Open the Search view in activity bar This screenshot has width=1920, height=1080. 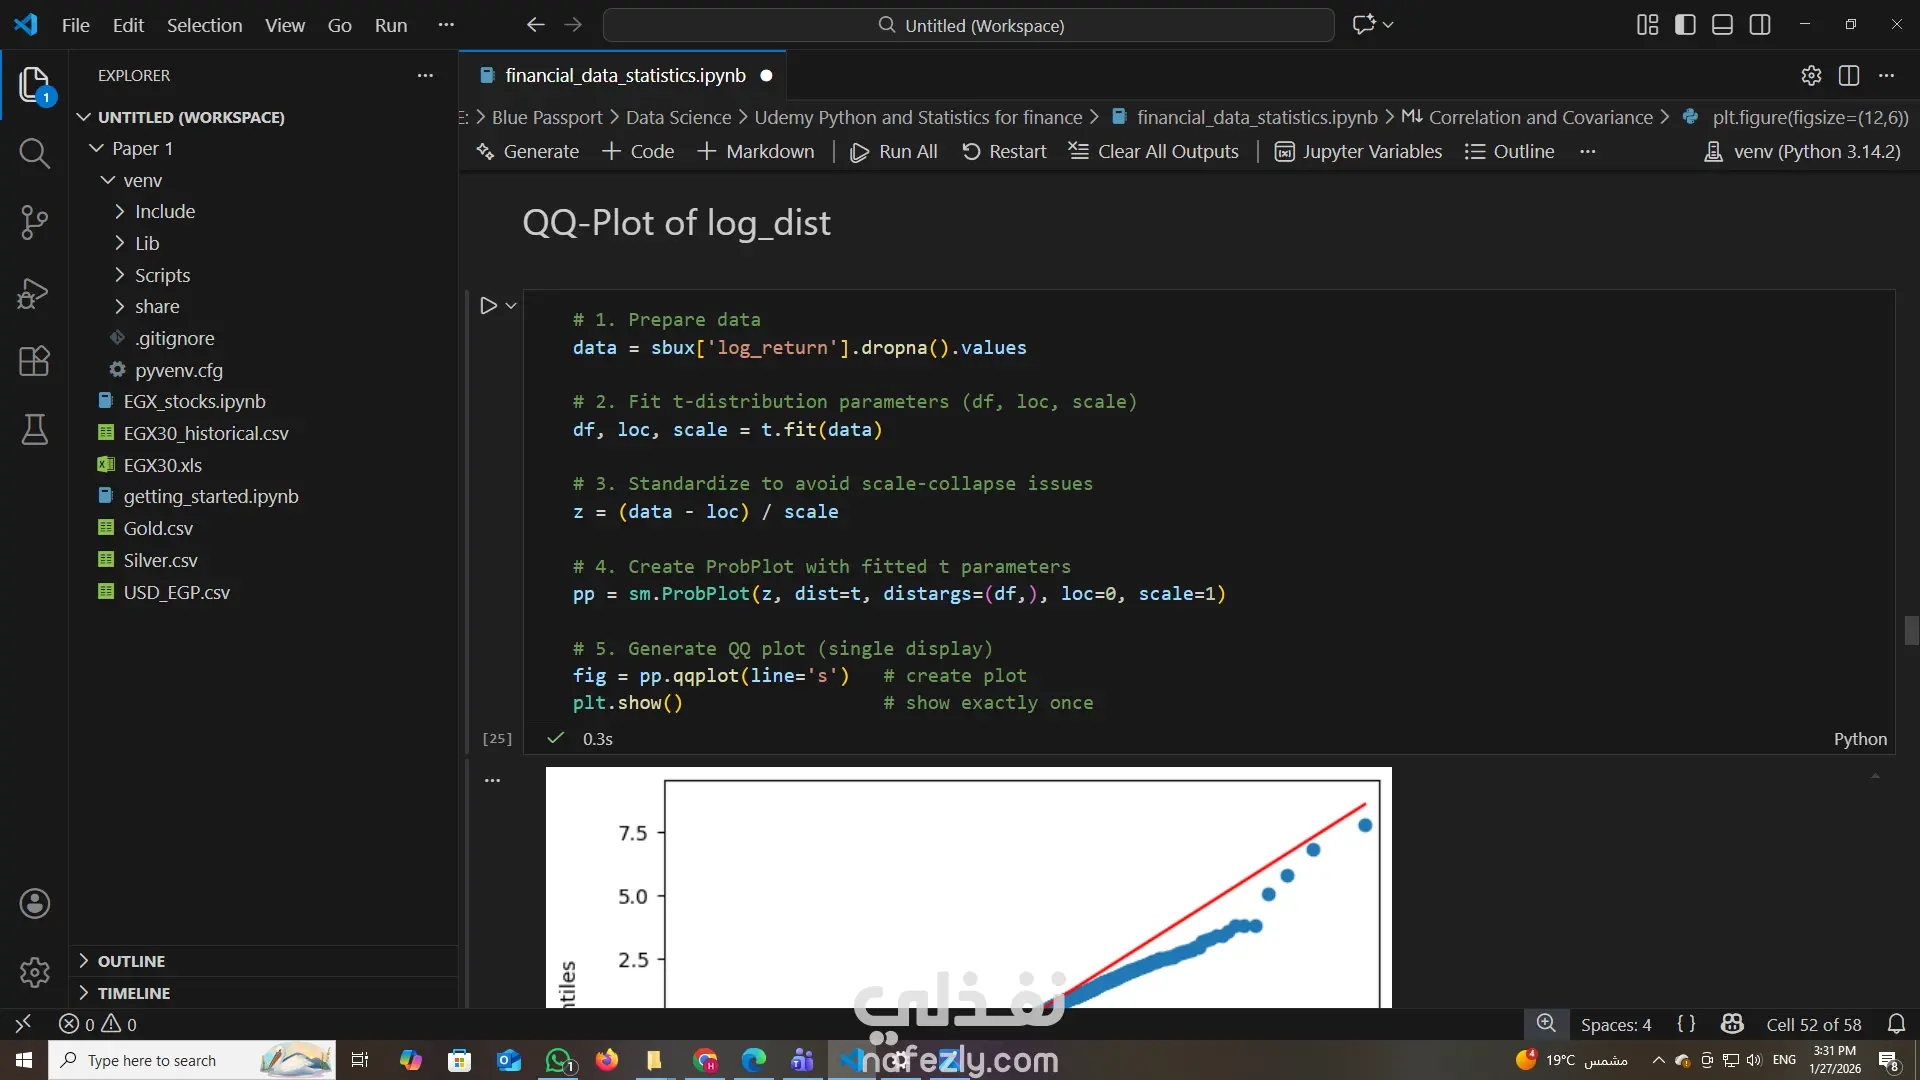click(34, 153)
